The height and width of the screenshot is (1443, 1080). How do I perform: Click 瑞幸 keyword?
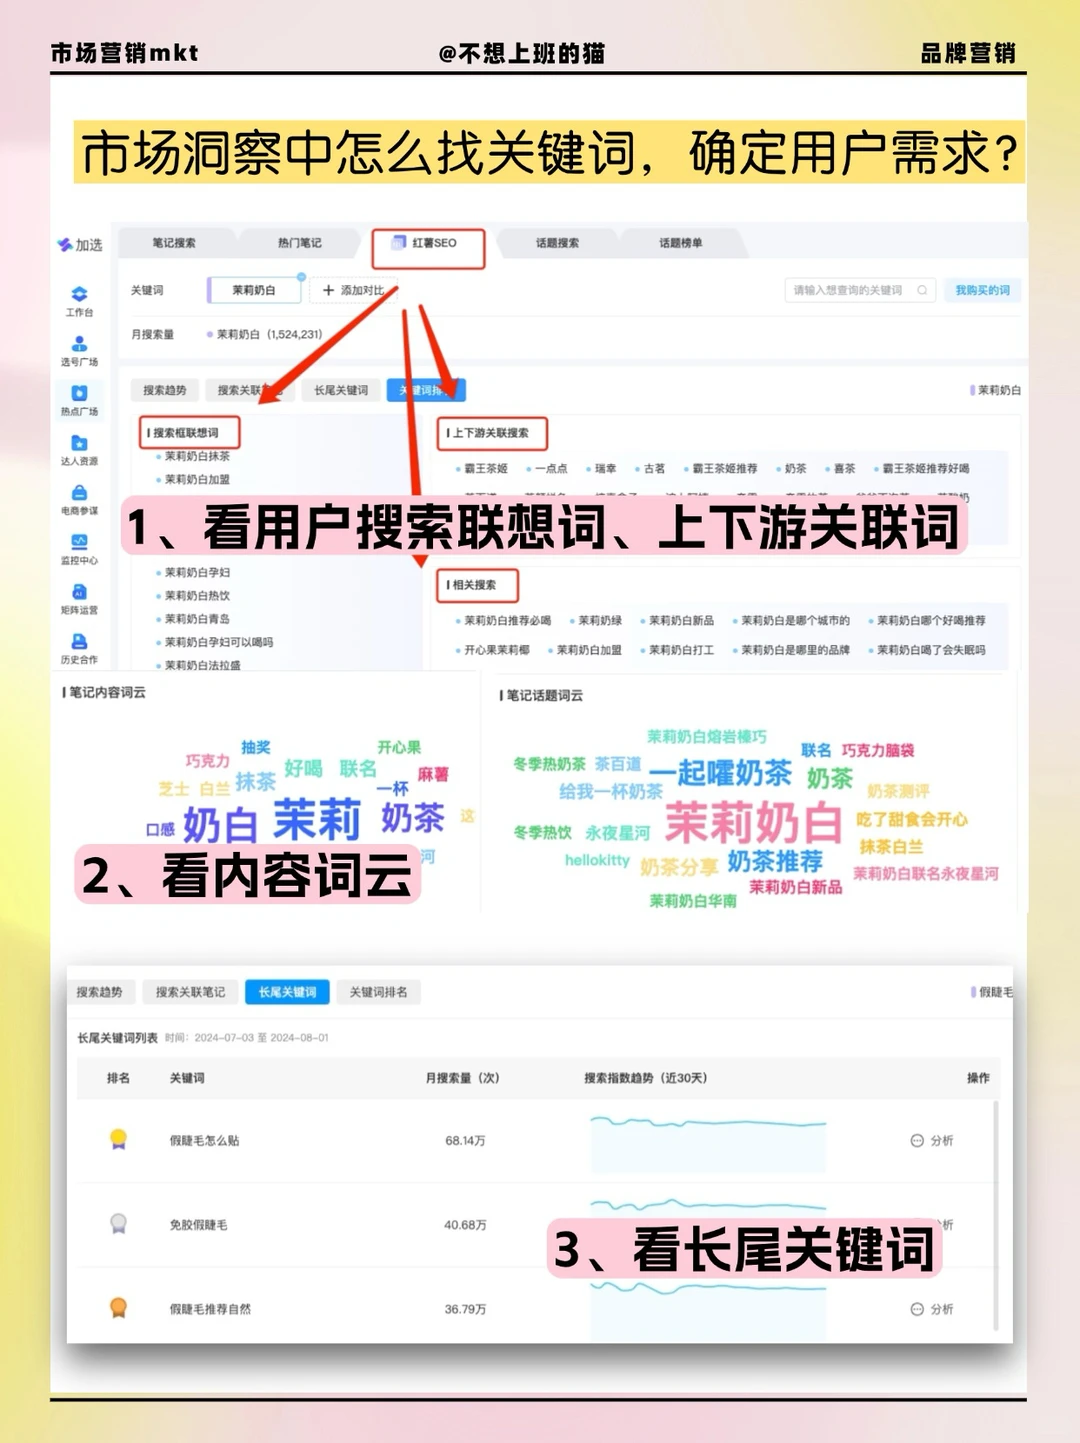(x=605, y=468)
